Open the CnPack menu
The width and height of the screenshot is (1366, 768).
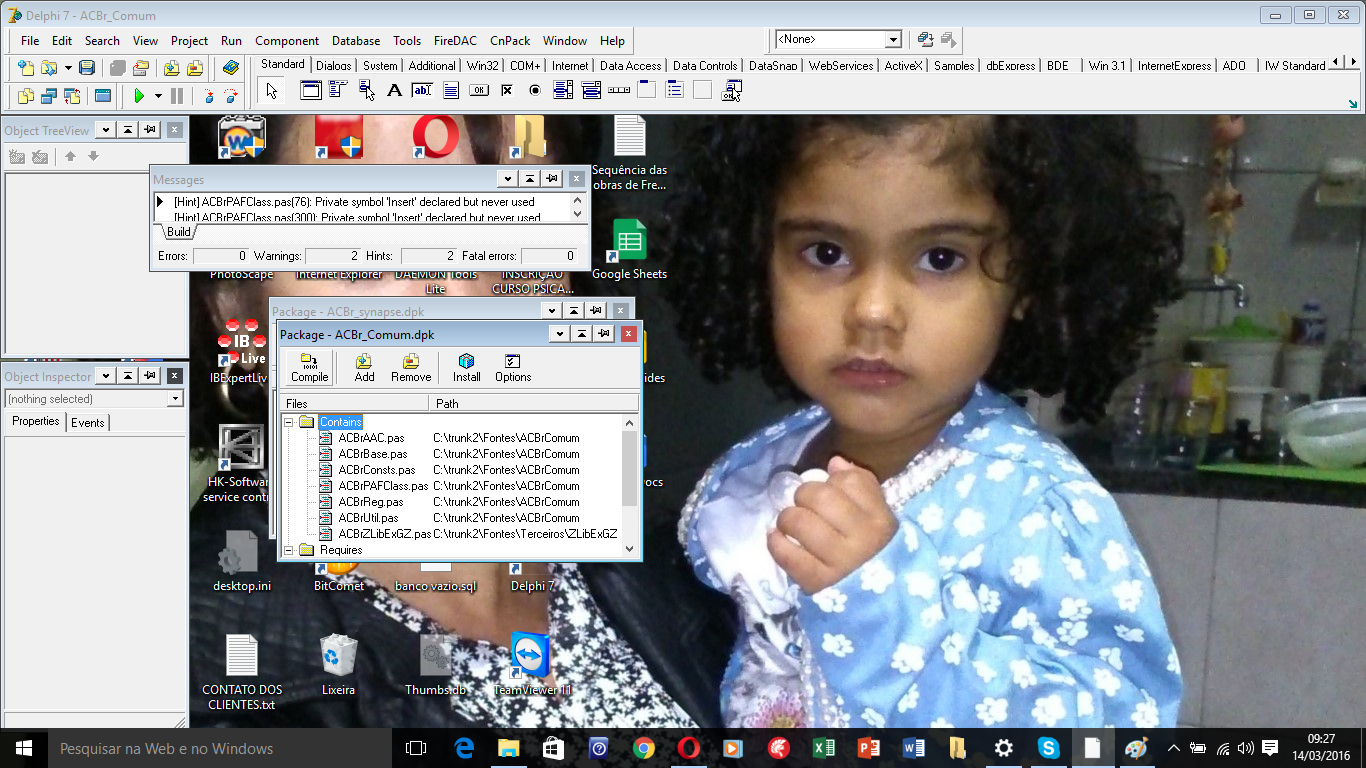click(510, 41)
